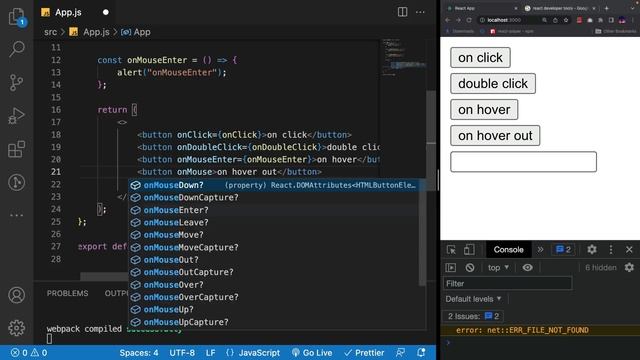Viewport: 640px width, 360px height.
Task: Select onMouseMoveCapture? suggestion
Action: tap(273, 247)
